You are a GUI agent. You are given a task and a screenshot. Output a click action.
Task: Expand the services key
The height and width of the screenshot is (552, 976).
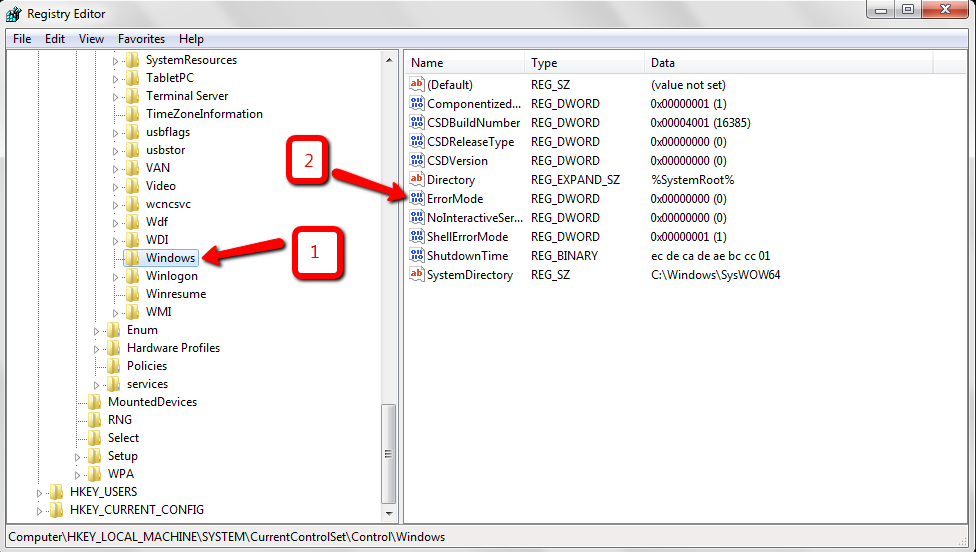96,385
